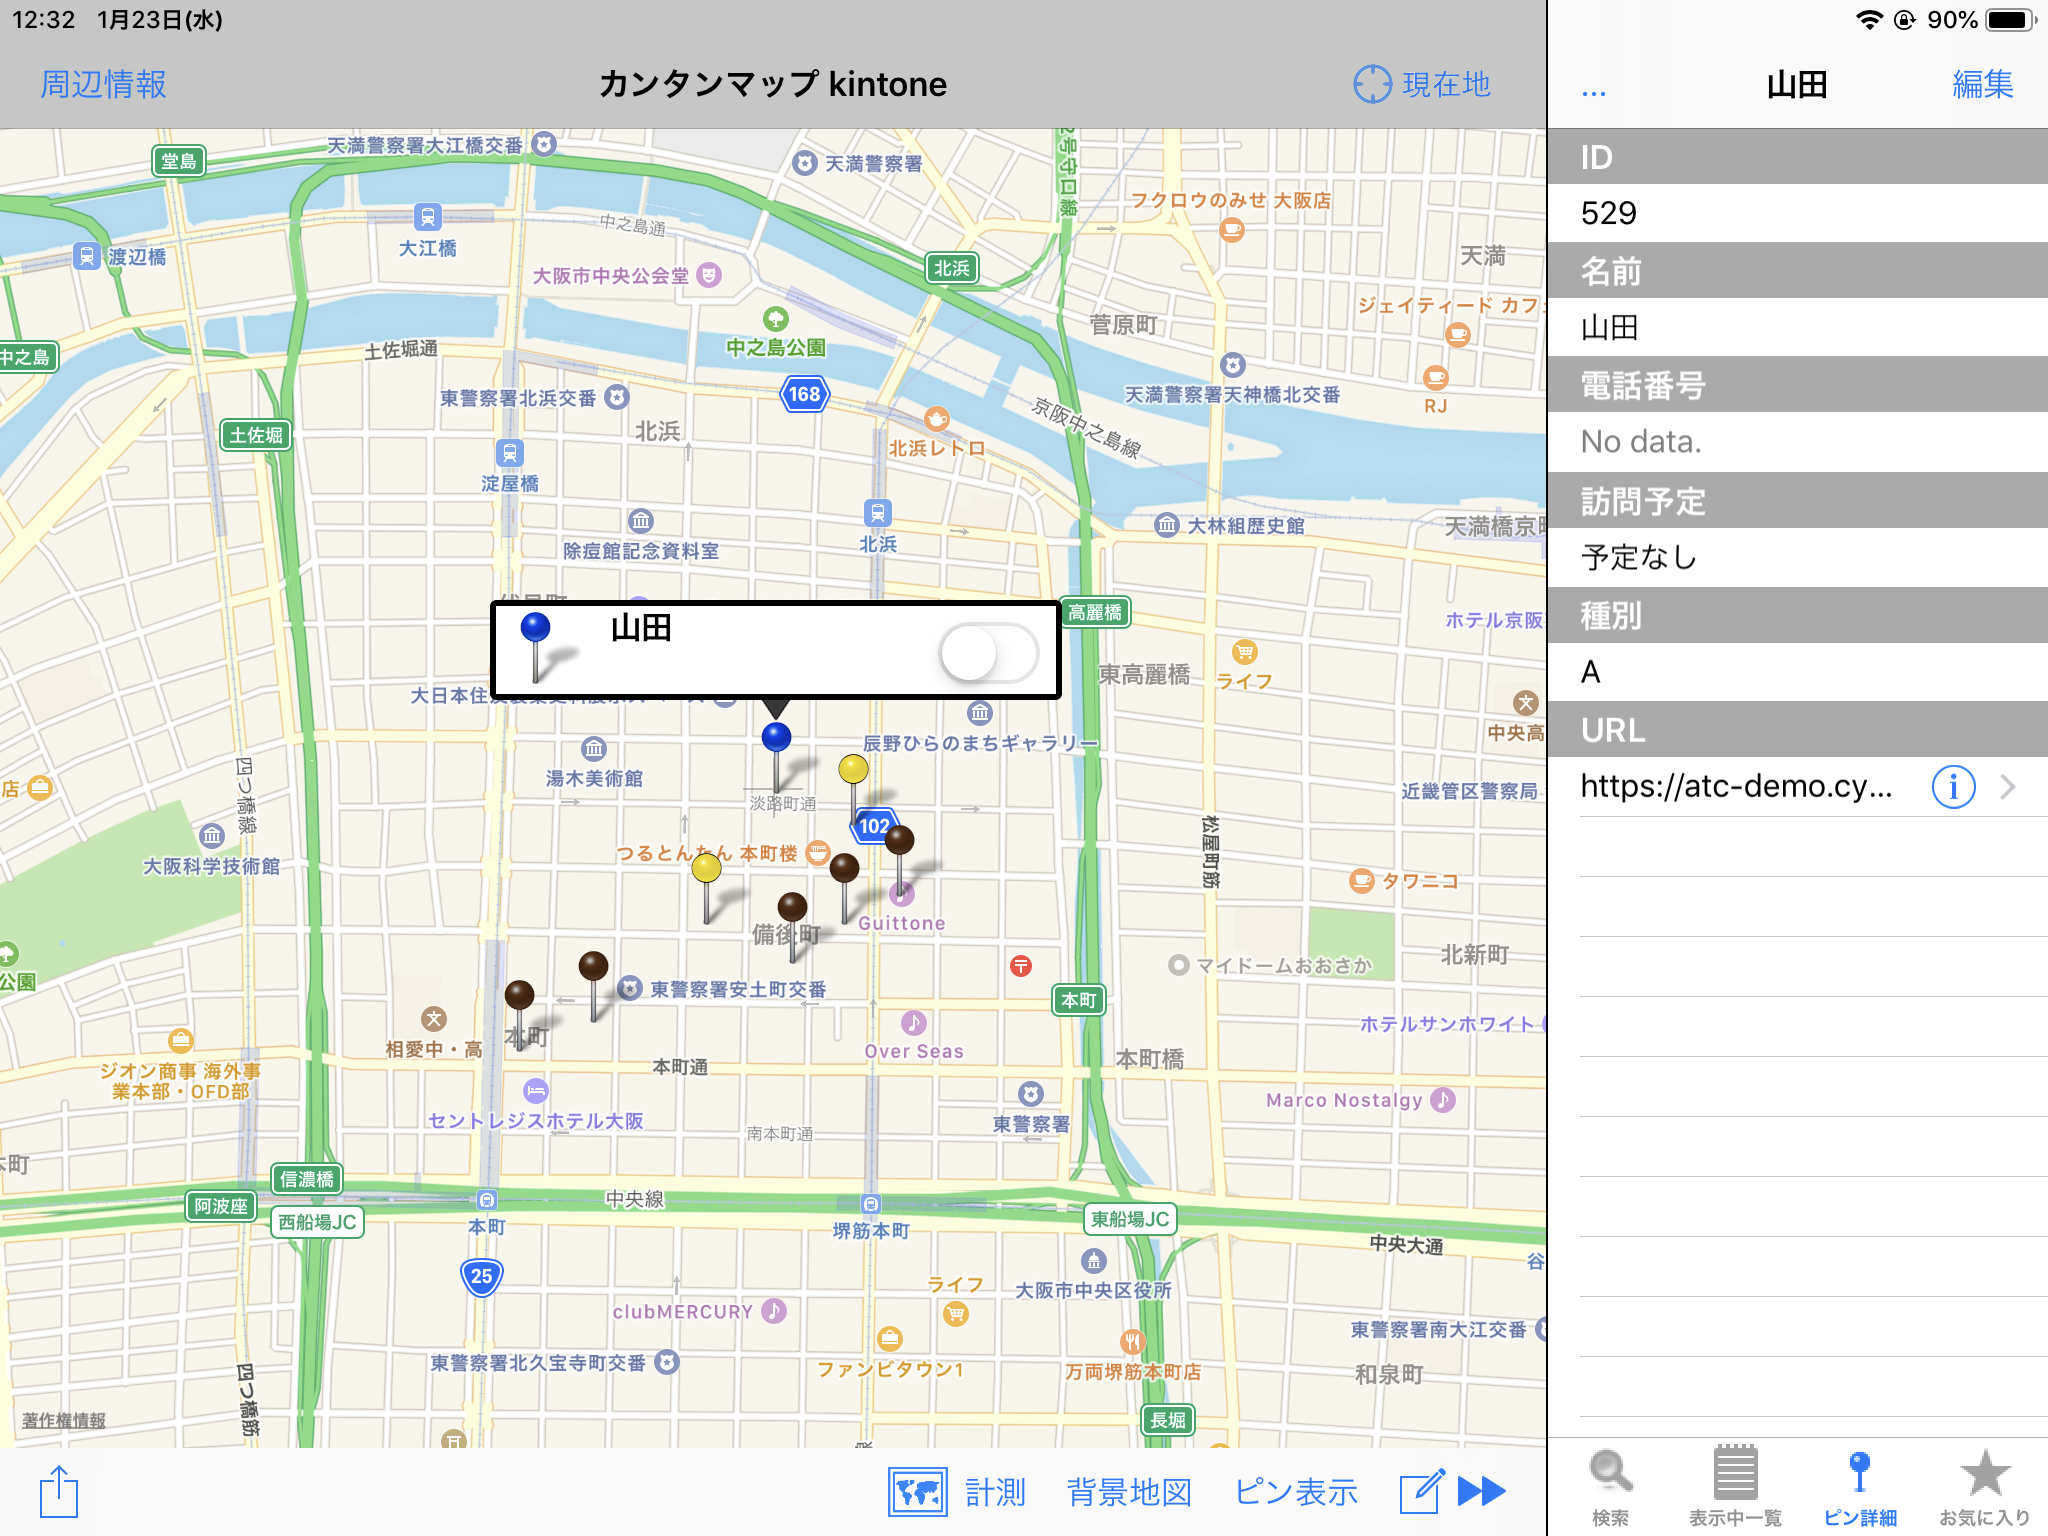Tap 現在地 label

coord(1446,85)
